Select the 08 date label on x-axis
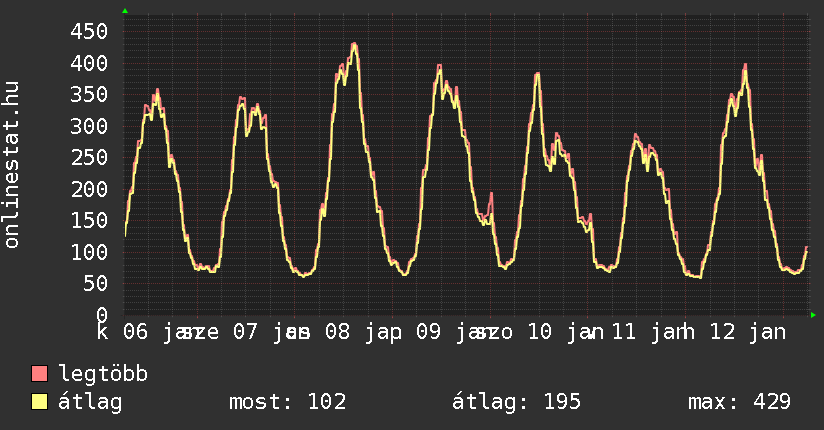 pos(337,331)
